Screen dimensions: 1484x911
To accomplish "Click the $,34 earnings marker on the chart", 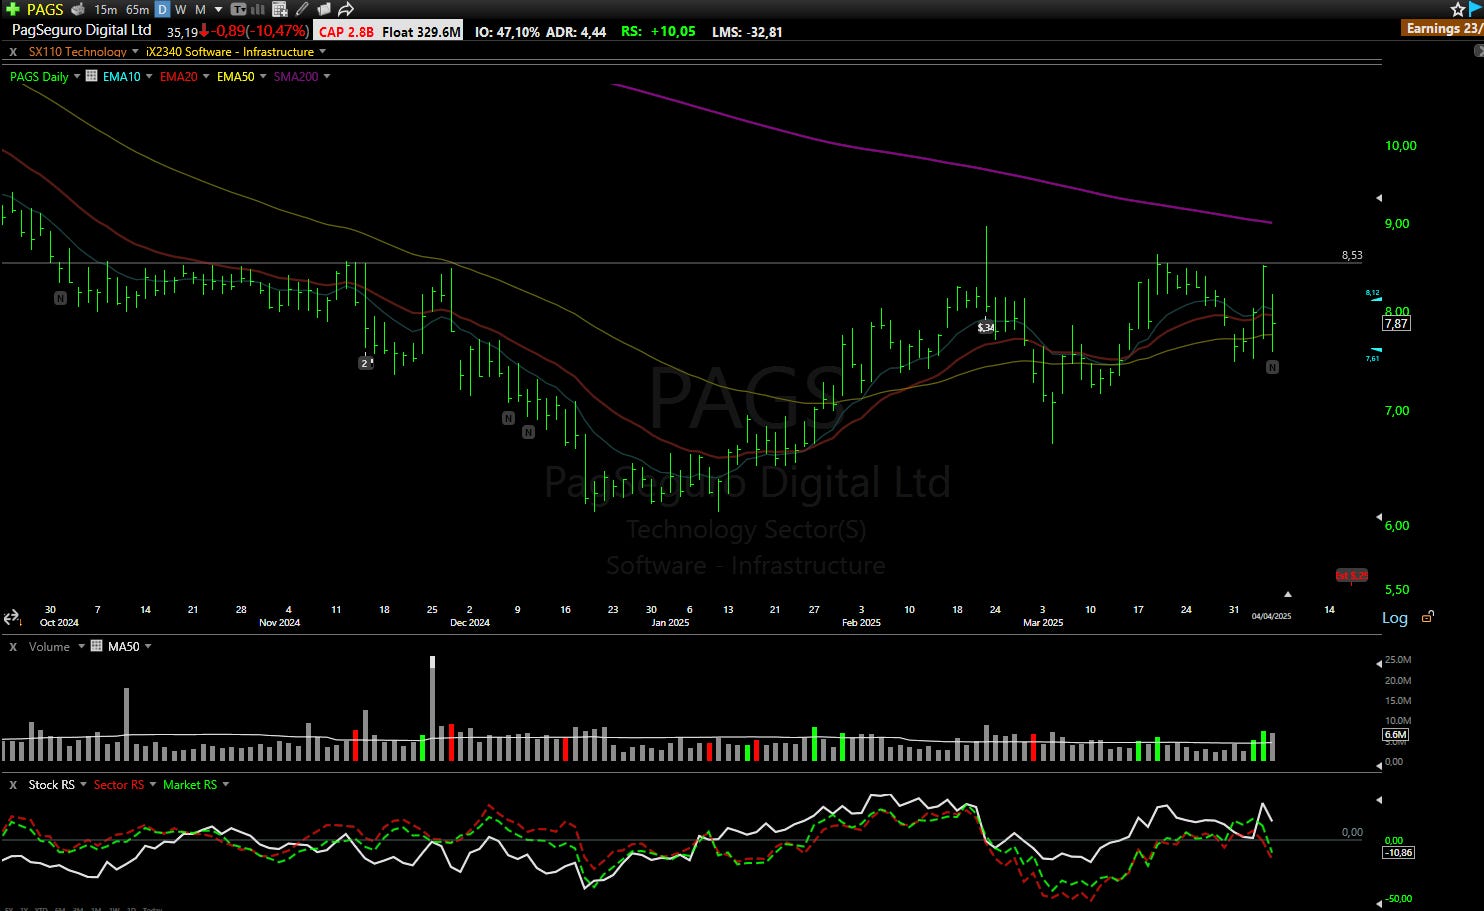I will pos(986,327).
